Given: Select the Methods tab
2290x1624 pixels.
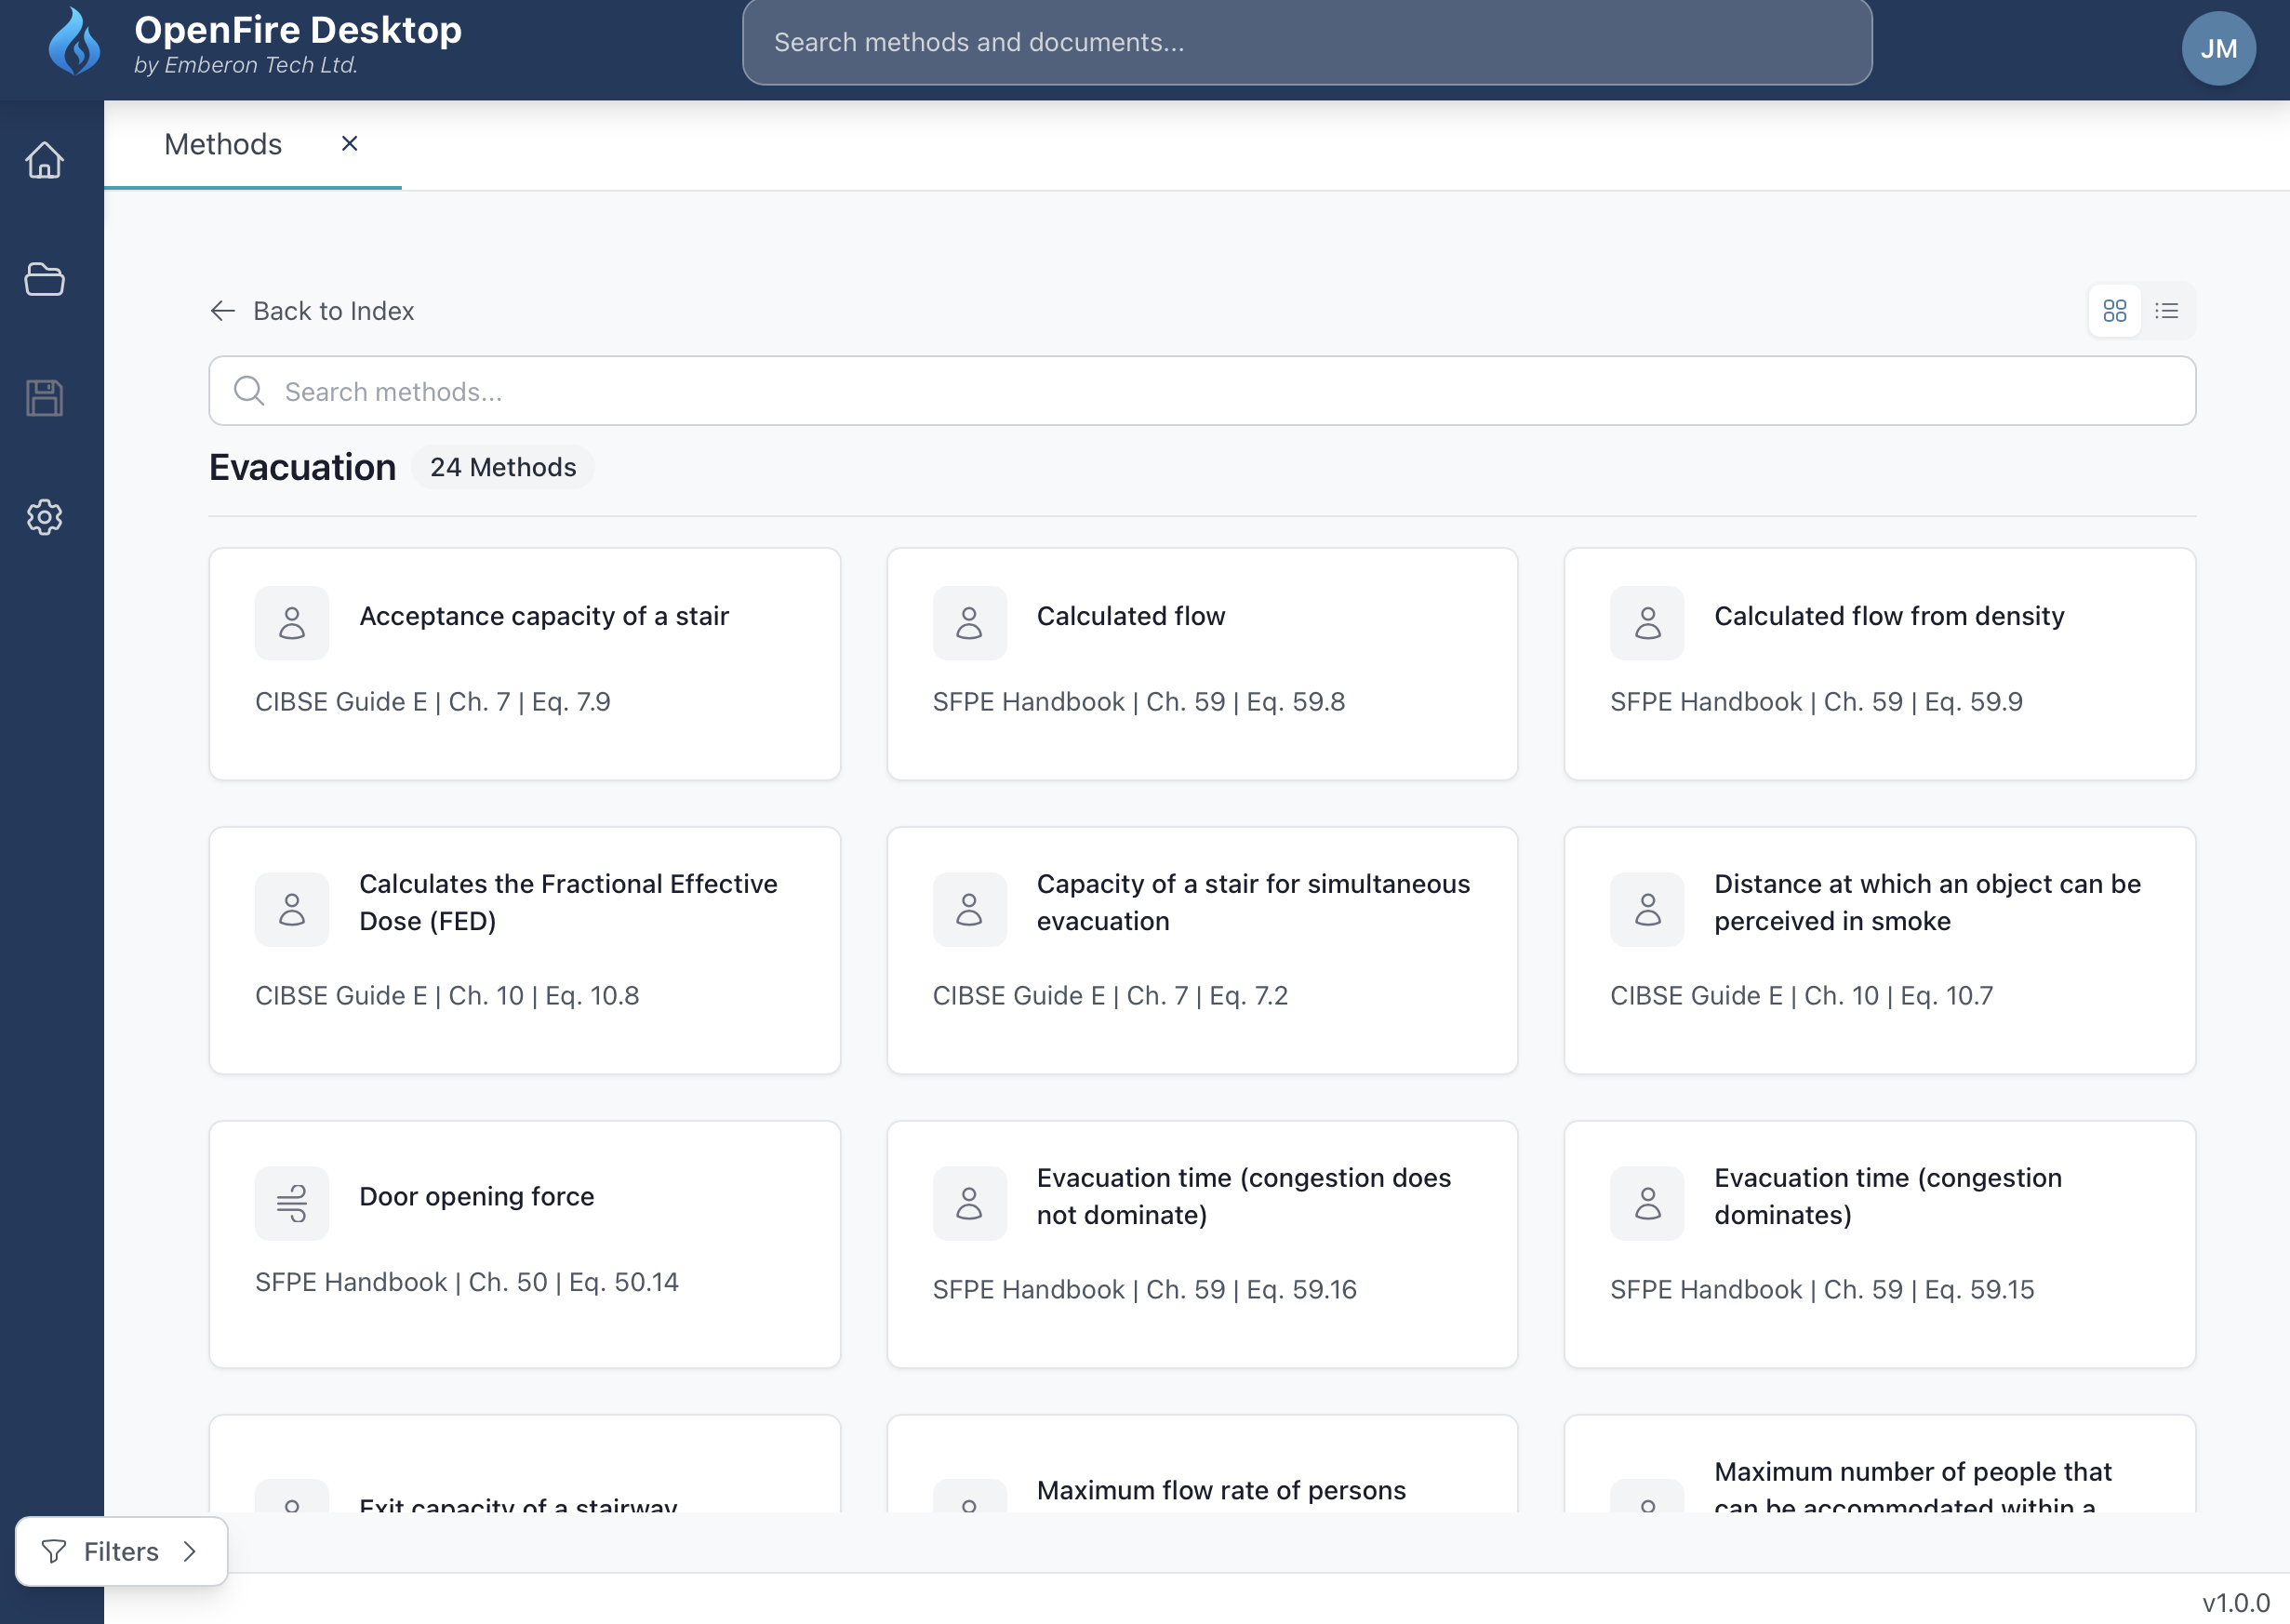Looking at the screenshot, I should point(223,144).
